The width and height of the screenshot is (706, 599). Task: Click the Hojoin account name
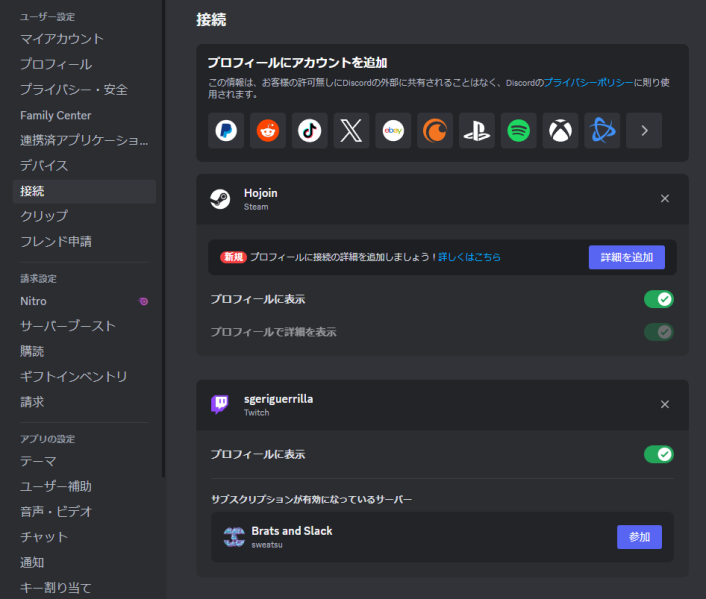point(261,193)
